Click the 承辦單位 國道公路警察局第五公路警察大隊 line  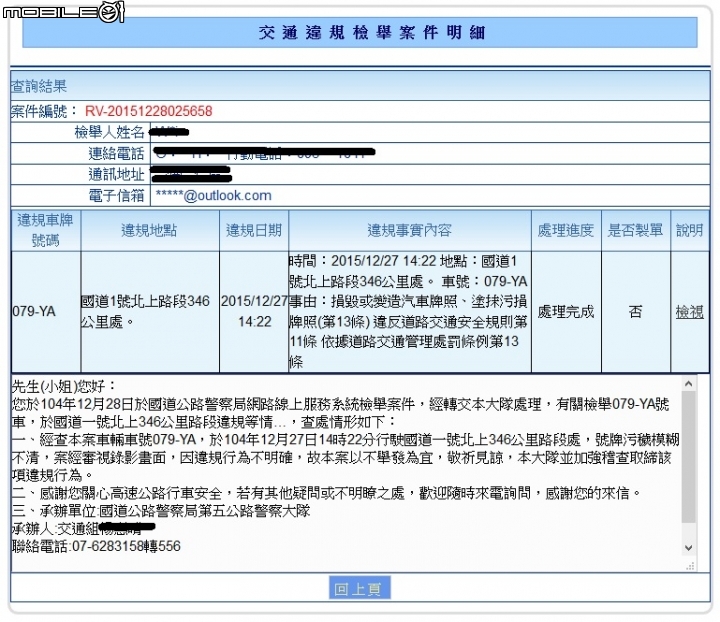click(161, 511)
